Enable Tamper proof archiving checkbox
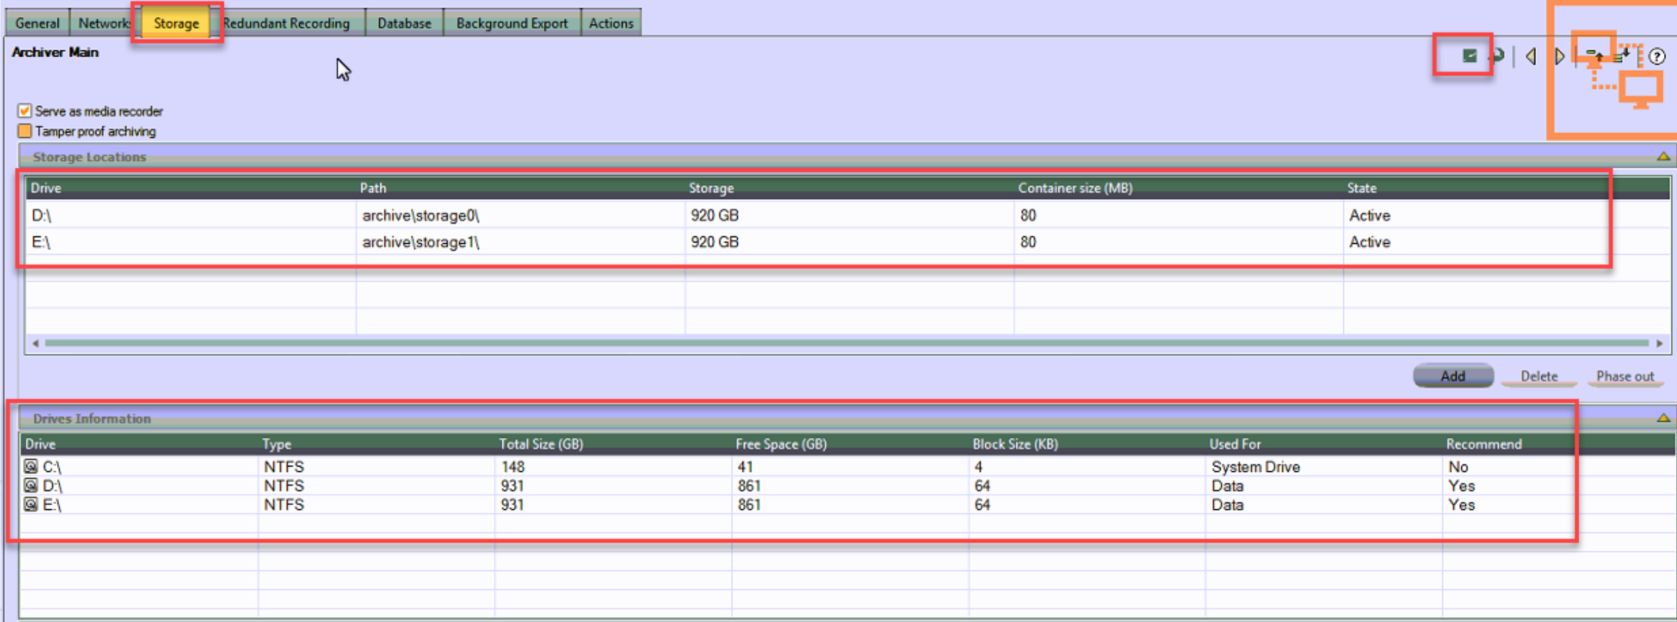The height and width of the screenshot is (622, 1677). point(25,131)
